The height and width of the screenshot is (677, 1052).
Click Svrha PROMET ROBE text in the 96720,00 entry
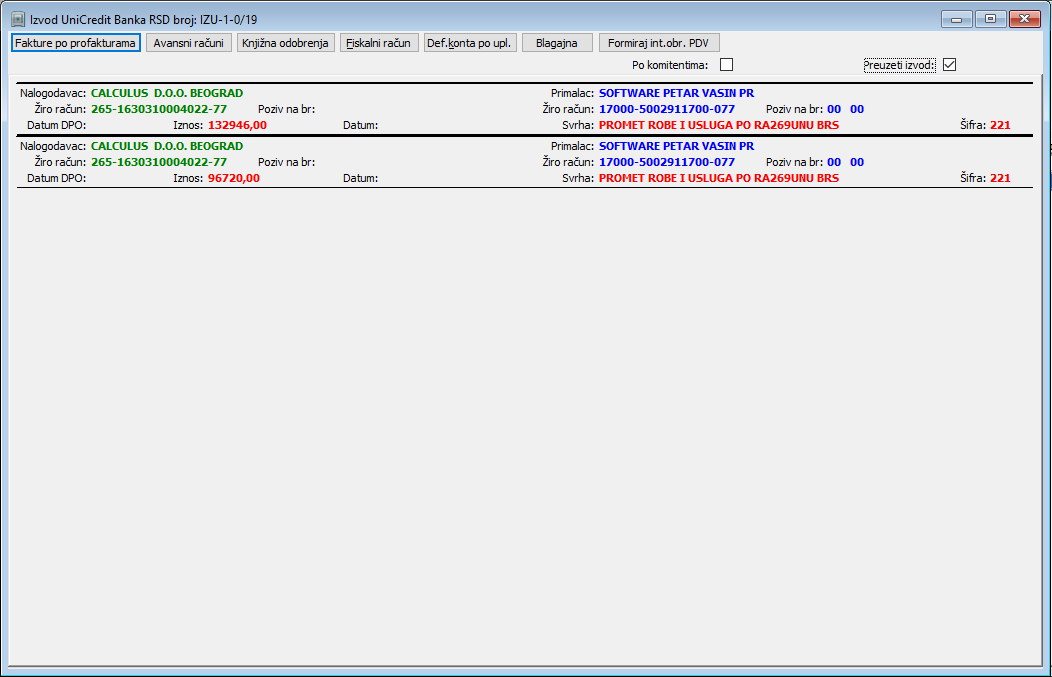coord(719,178)
